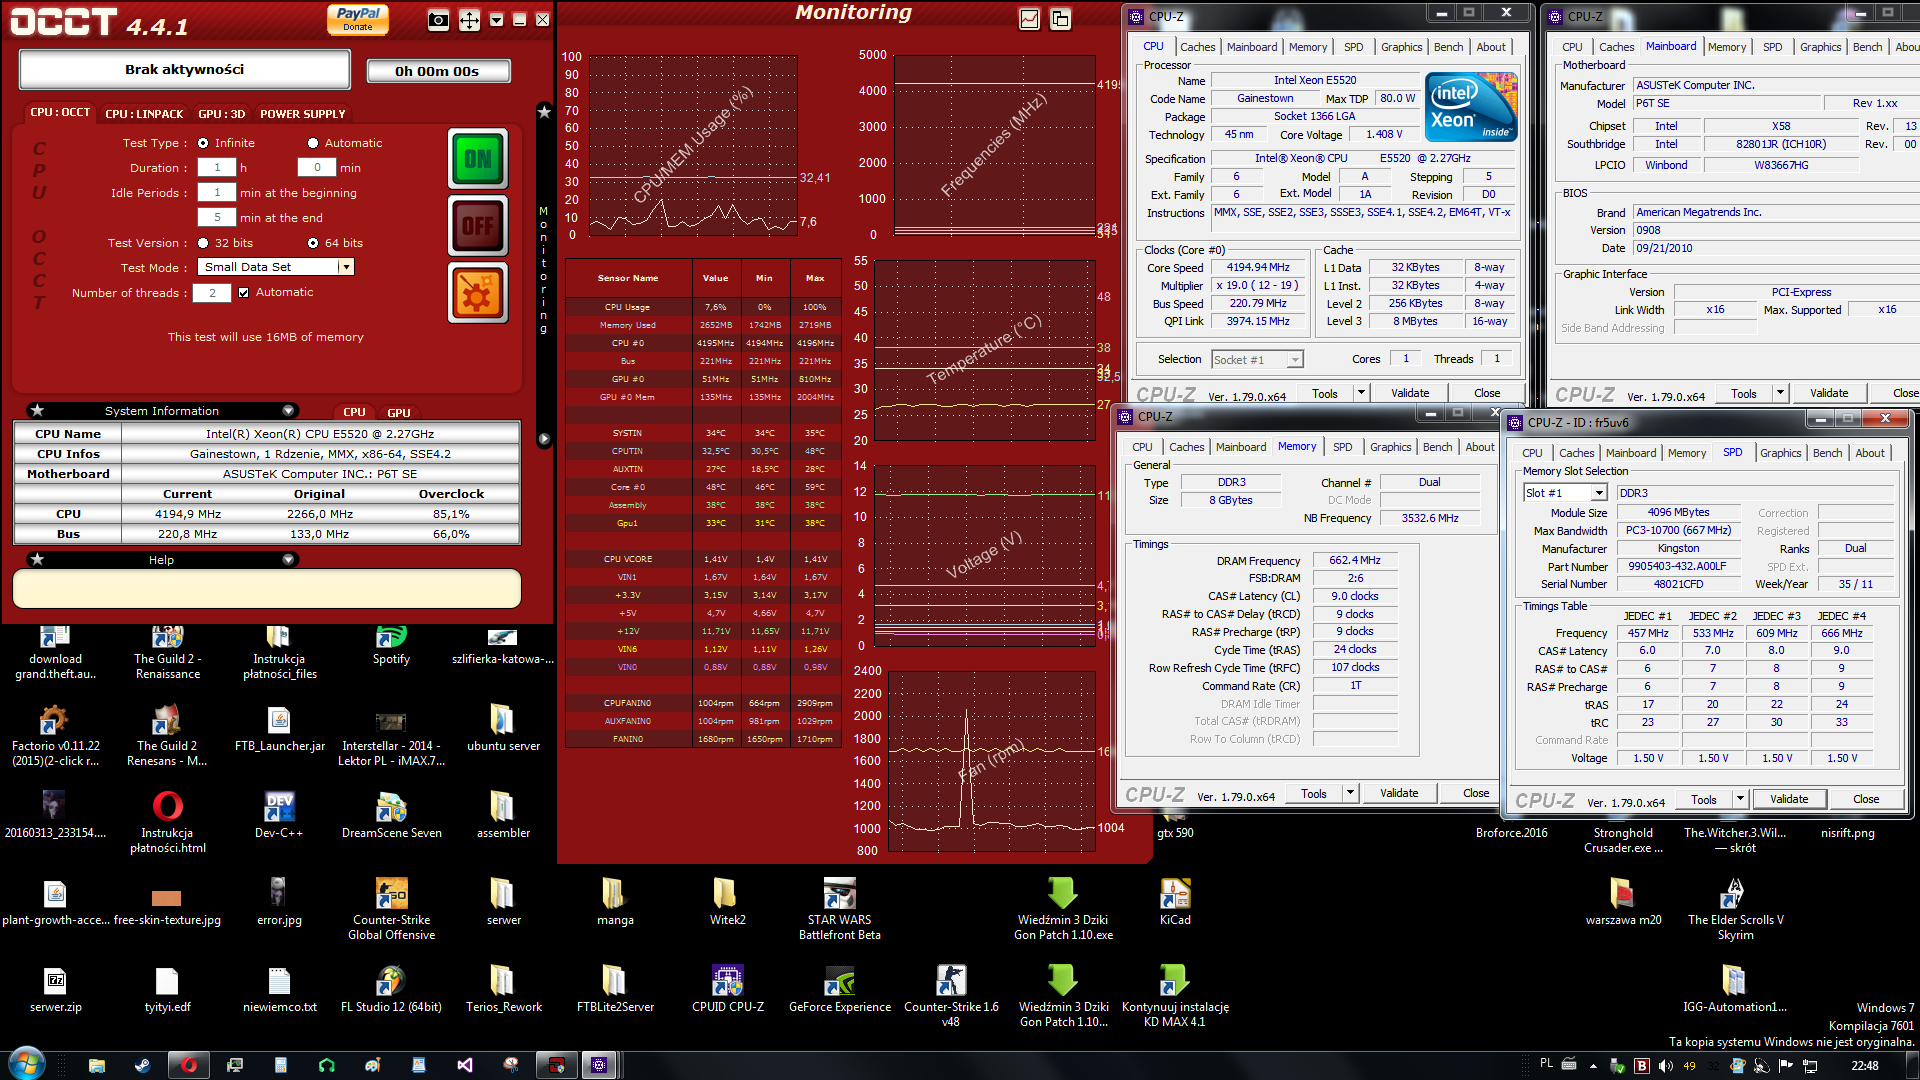1920x1080 pixels.
Task: Click the PL language indicator in taskbar
Action: [1546, 1064]
